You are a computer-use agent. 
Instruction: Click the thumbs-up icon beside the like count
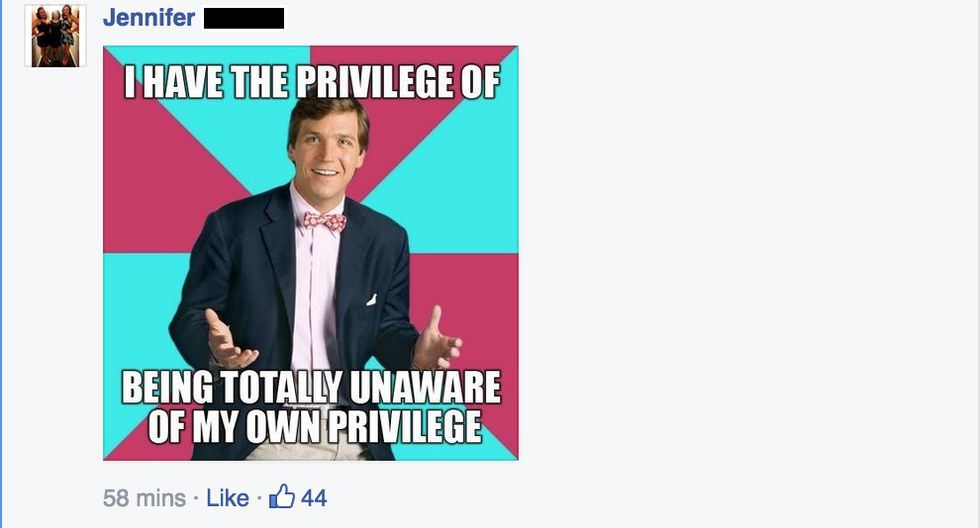pos(282,497)
